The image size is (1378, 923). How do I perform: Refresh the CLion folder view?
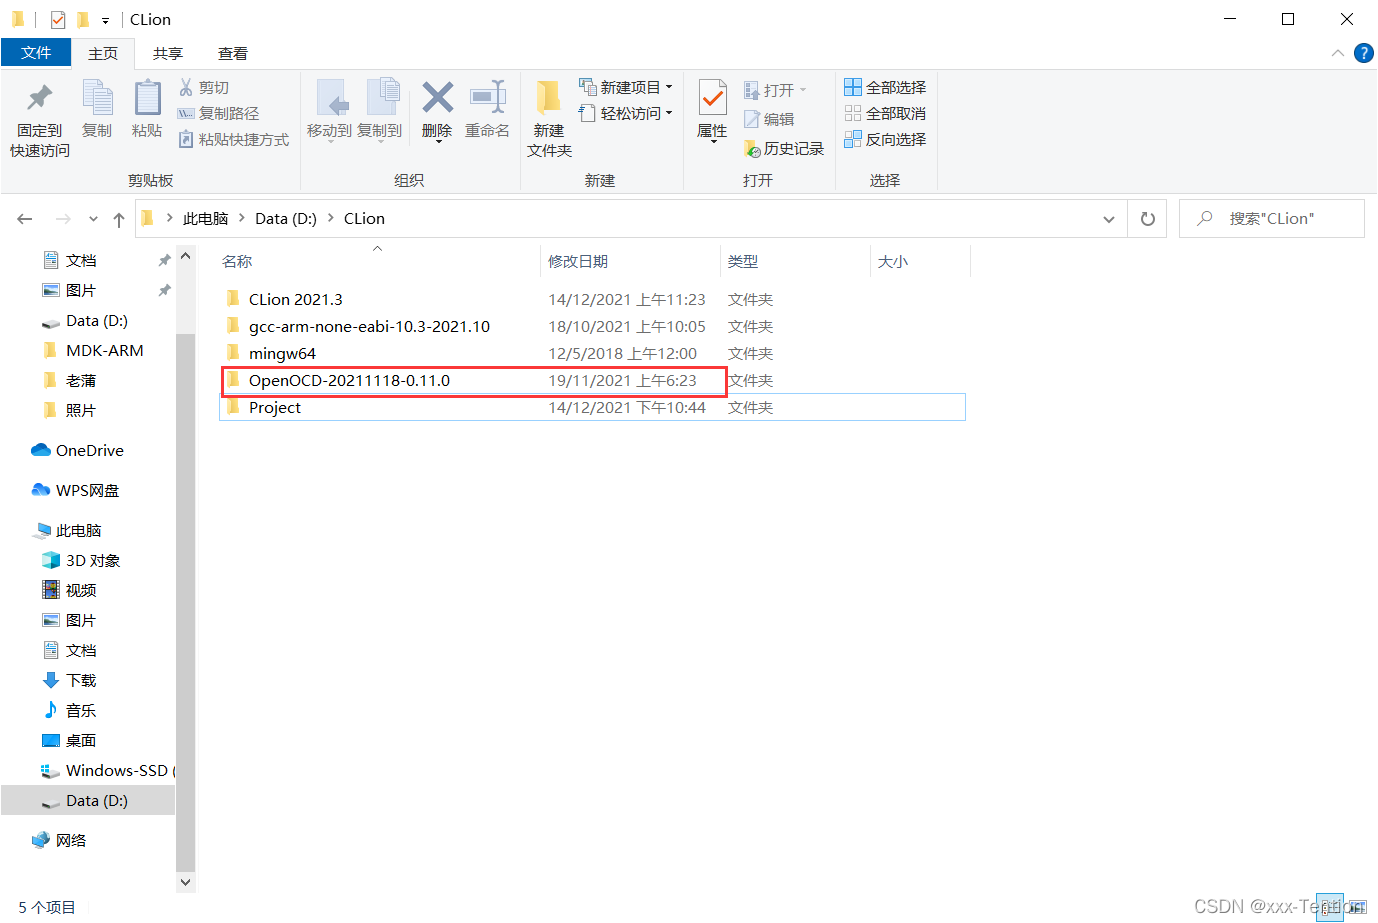tap(1148, 219)
